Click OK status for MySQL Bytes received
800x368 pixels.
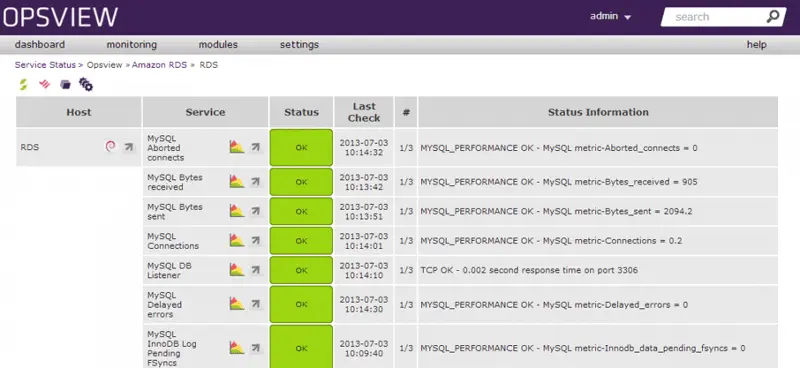tap(302, 182)
